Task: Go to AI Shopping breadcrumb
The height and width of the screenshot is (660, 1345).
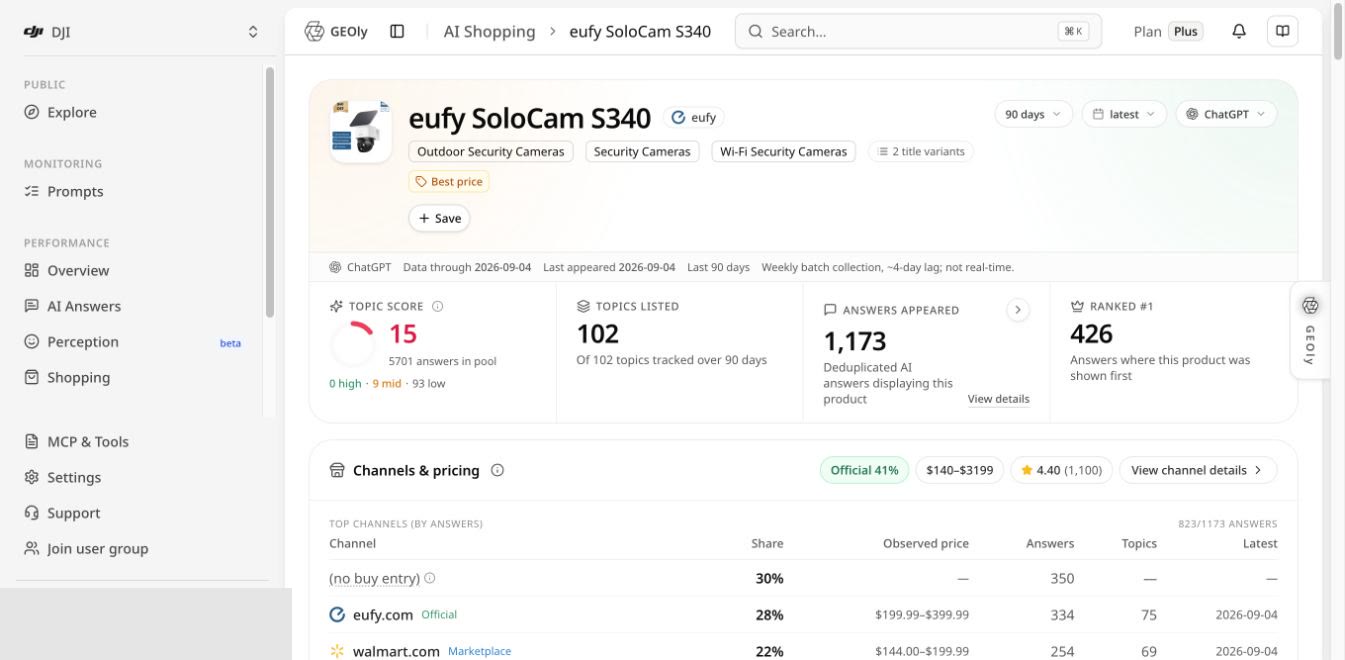Action: coord(489,32)
